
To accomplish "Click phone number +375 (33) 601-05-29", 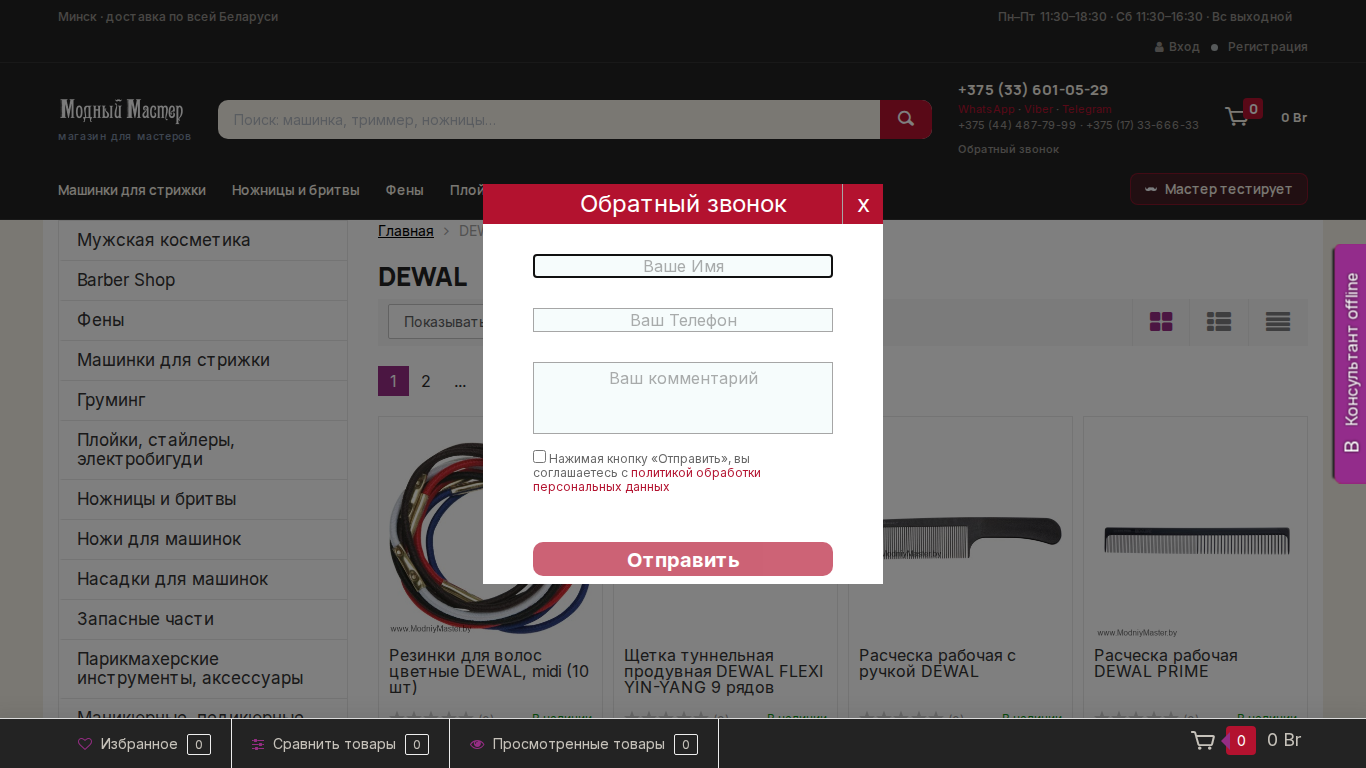I will coord(1033,90).
